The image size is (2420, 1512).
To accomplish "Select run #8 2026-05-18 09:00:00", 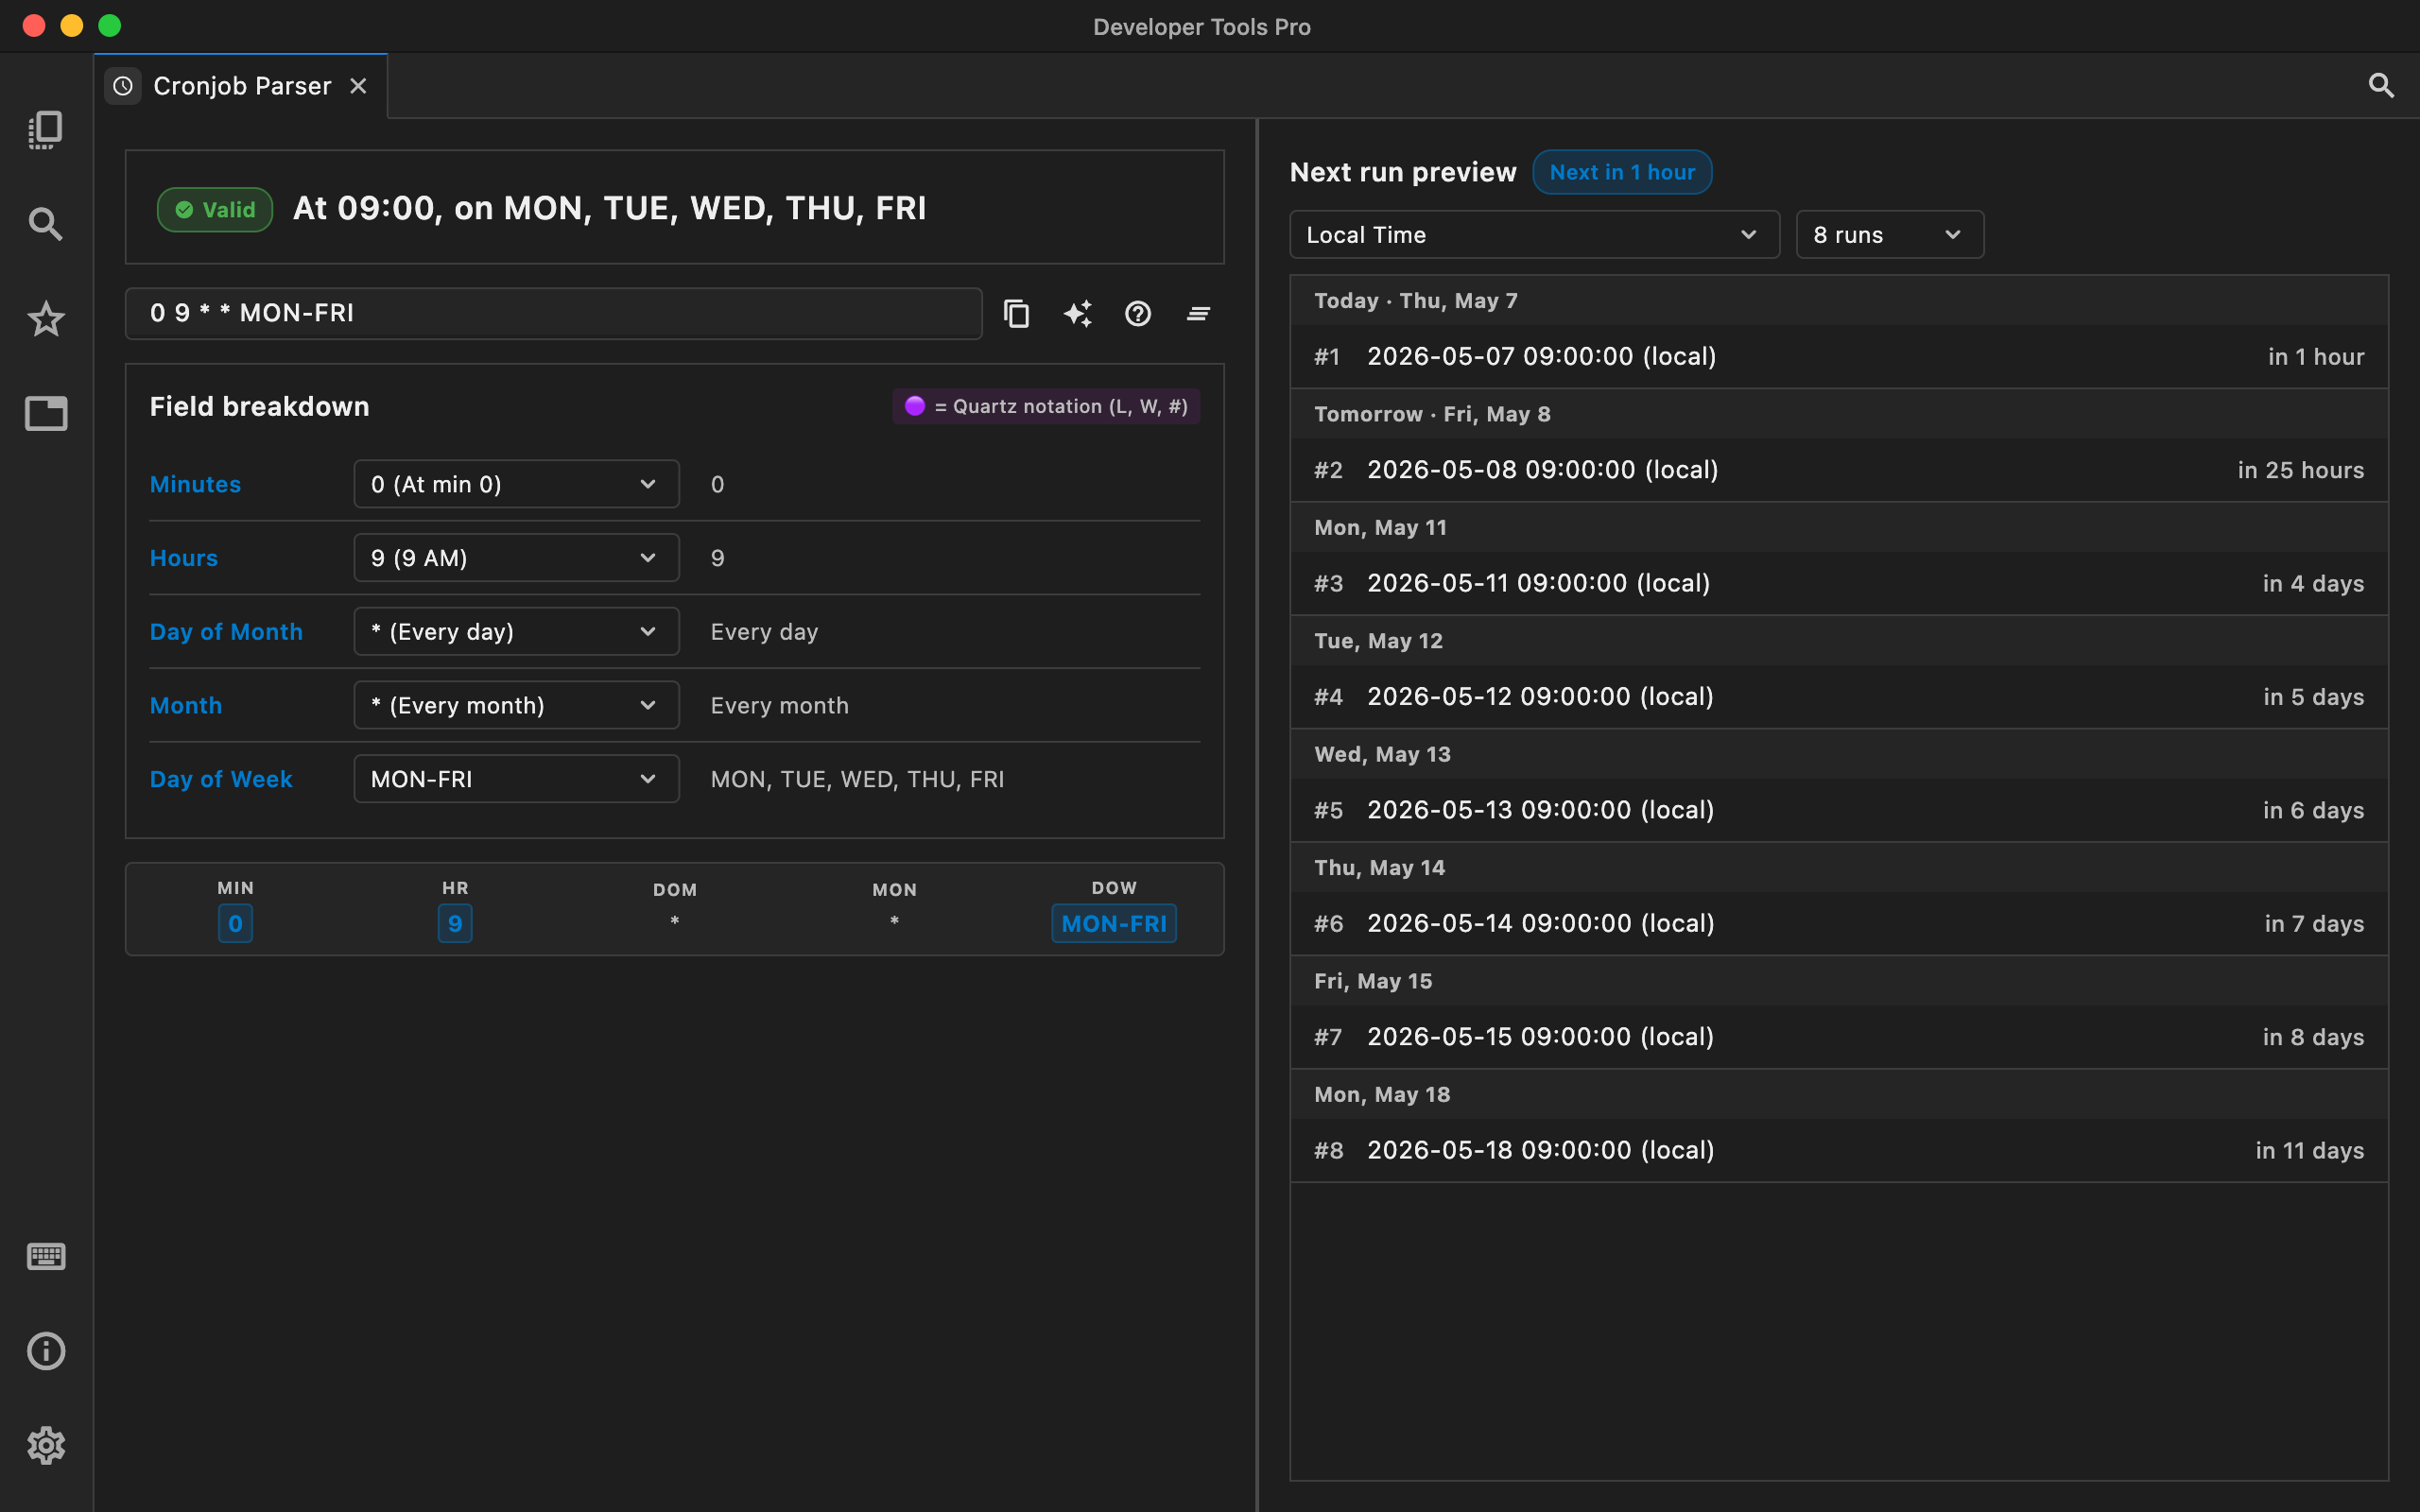I will point(1839,1150).
